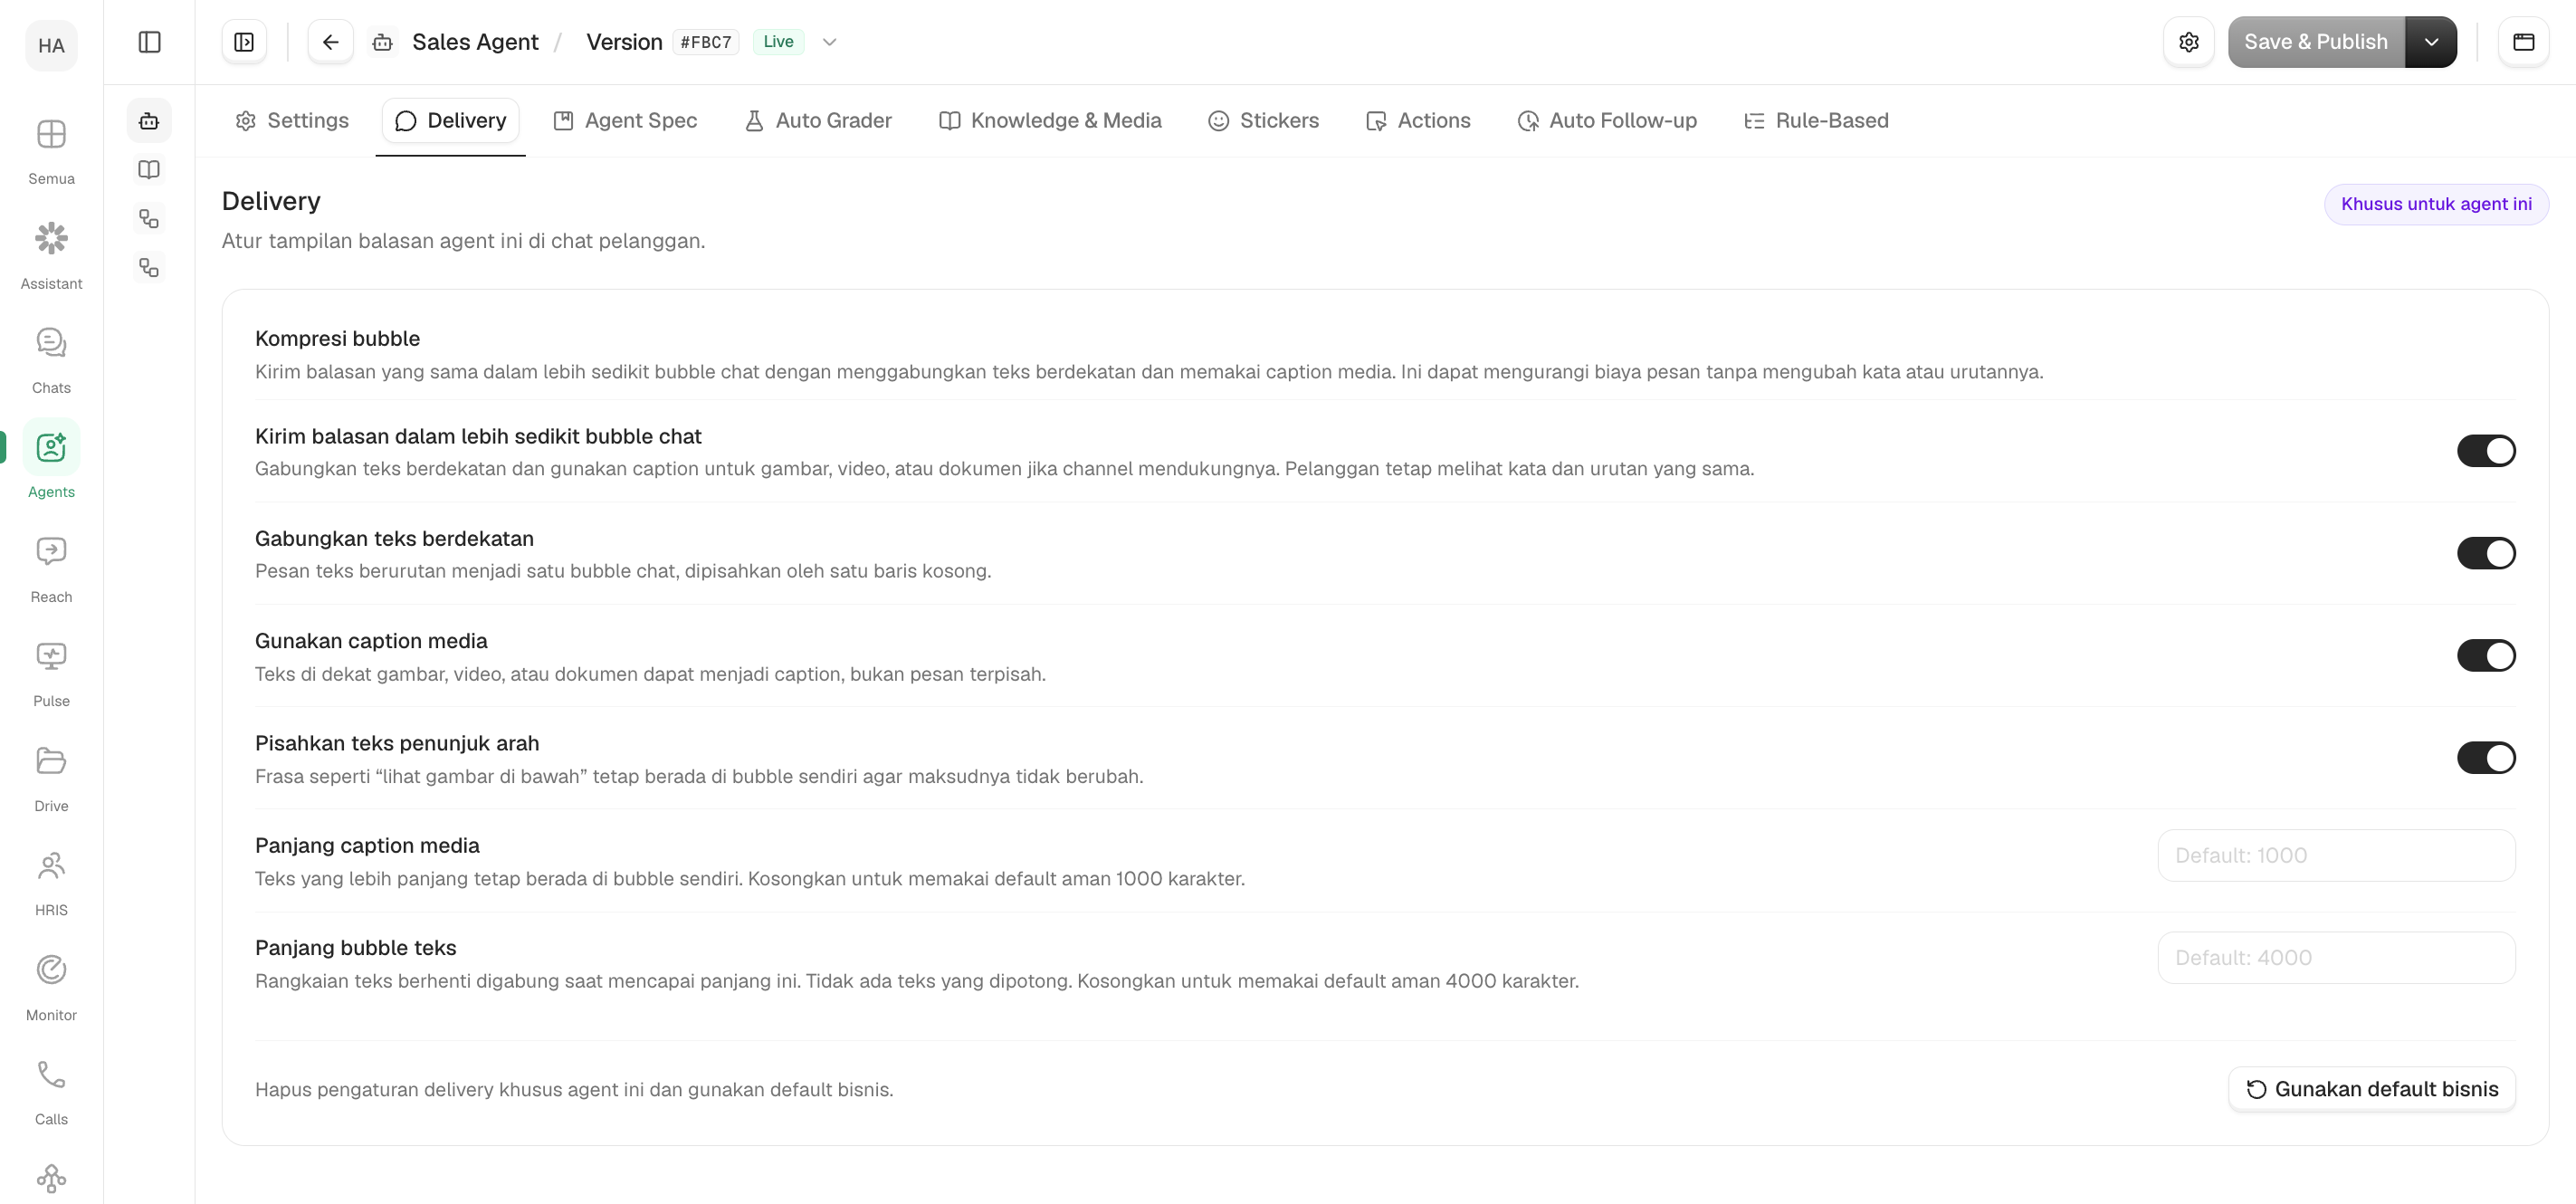The width and height of the screenshot is (2576, 1204).
Task: Open the Stickers tab
Action: pos(1264,121)
